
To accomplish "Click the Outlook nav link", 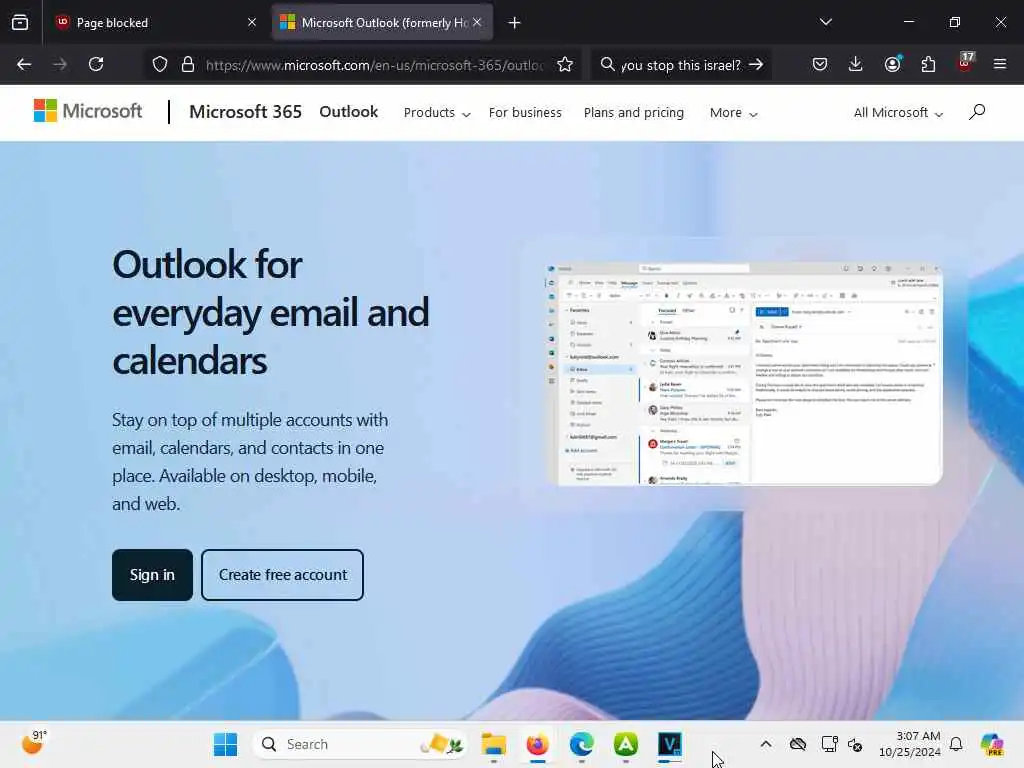I will click(x=348, y=112).
